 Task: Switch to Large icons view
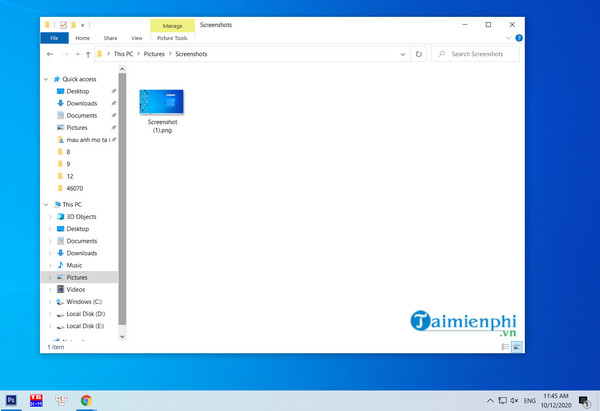(x=517, y=347)
